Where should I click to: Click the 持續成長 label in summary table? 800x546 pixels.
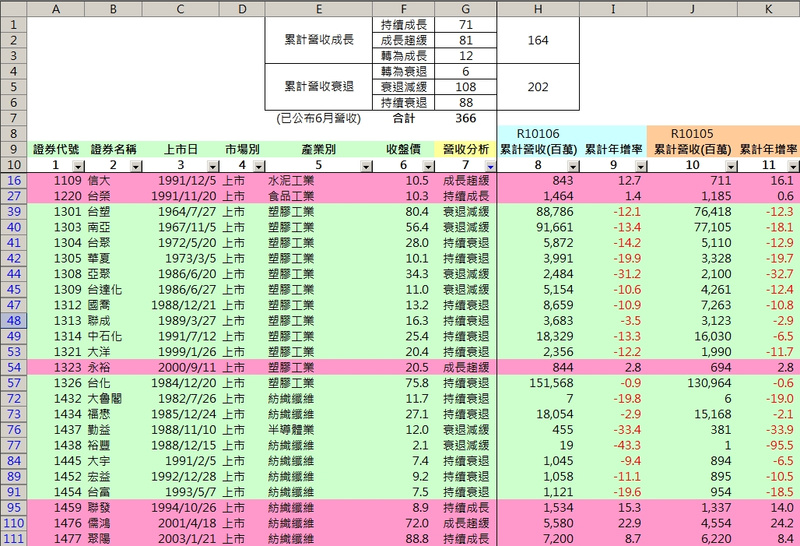pos(404,25)
